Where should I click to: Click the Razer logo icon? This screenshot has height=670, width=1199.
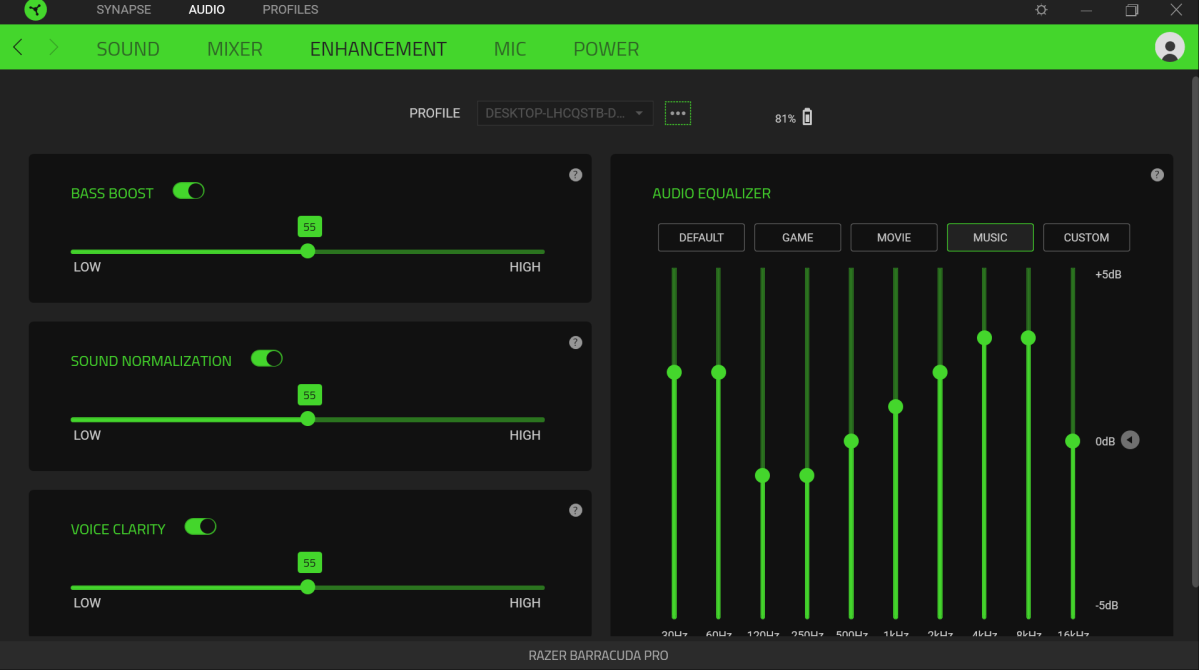[35, 10]
